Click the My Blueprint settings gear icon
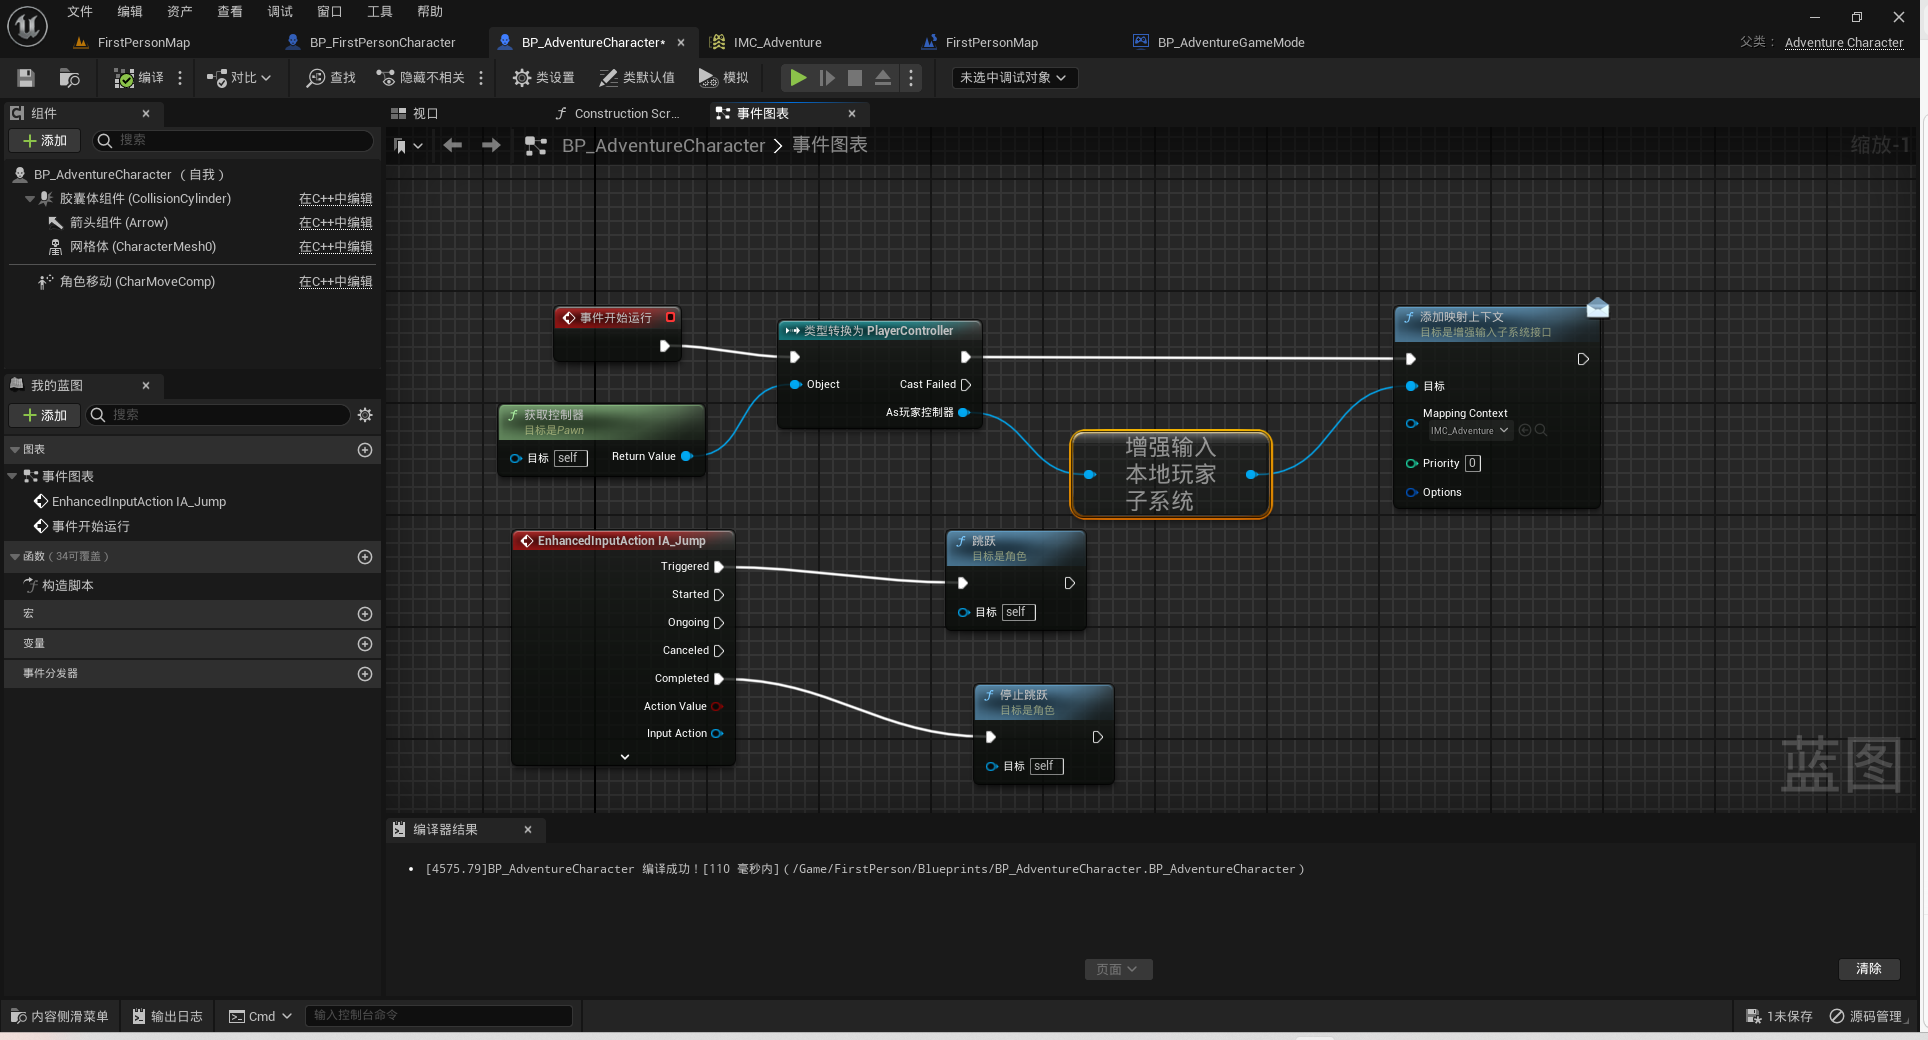 click(365, 415)
